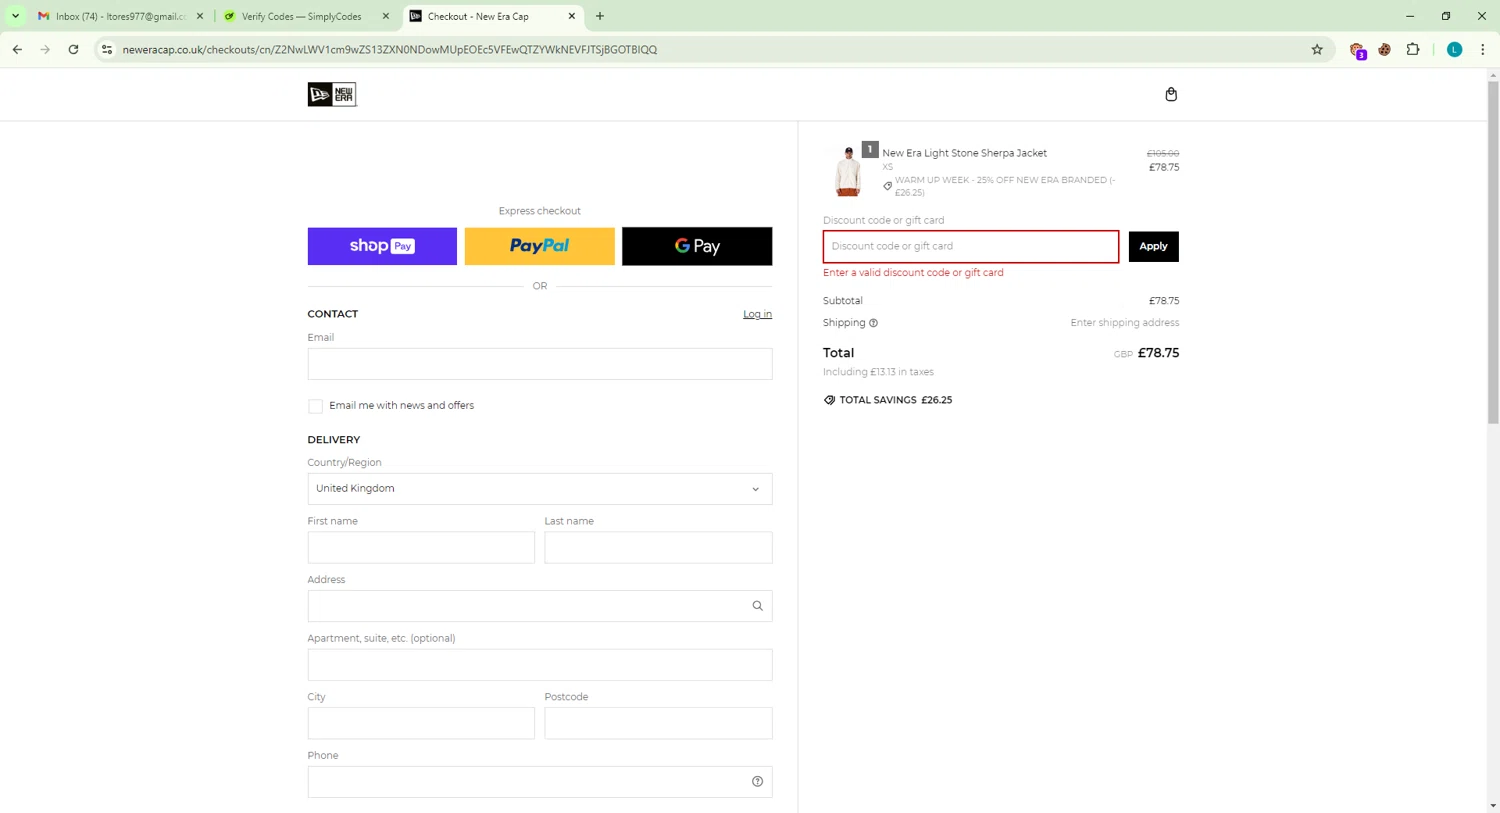Click the Discount code or gift card field
1500x813 pixels.
pos(971,246)
